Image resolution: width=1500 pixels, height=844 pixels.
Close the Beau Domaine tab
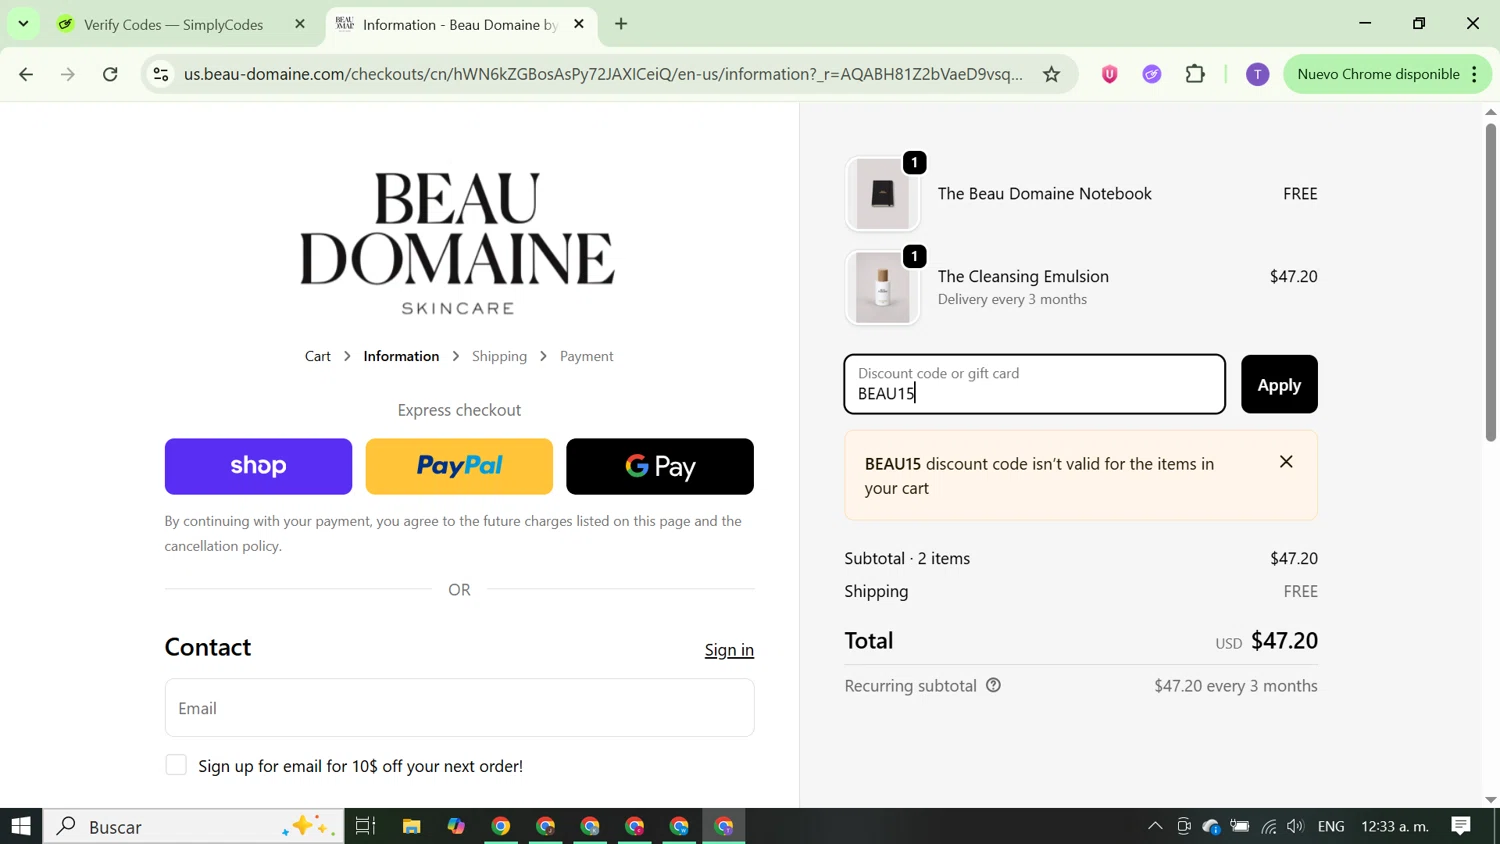[579, 24]
